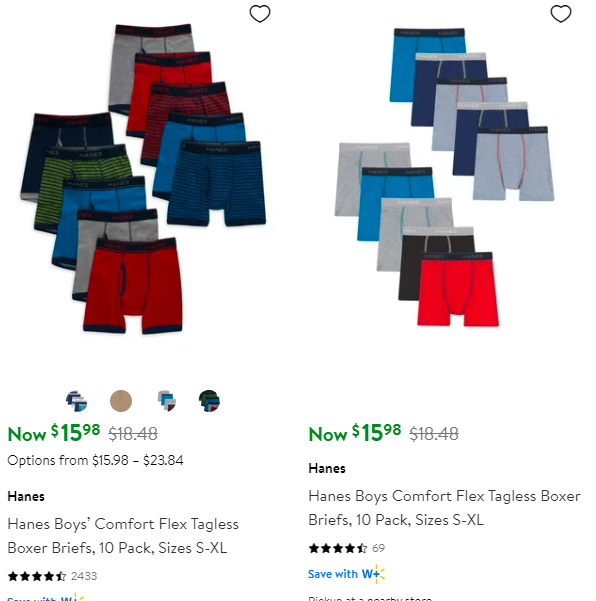Viewport: 596px width, 601px height.
Task: Select the tan color swatch
Action: [x=121, y=401]
